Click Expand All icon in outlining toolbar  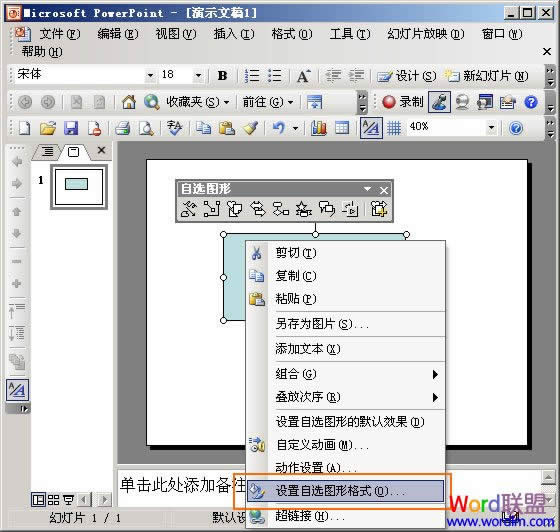tap(16, 333)
